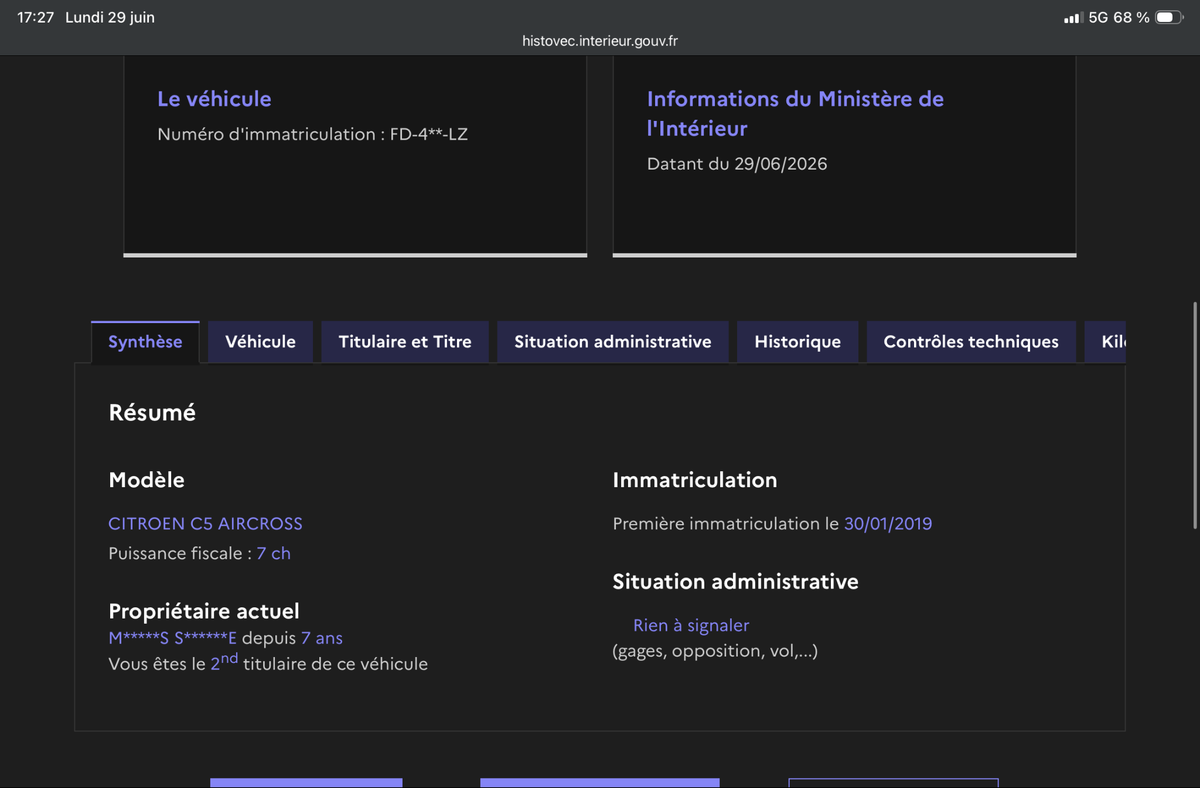
Task: Click the page scrollbar on the right edge
Action: click(x=1195, y=415)
